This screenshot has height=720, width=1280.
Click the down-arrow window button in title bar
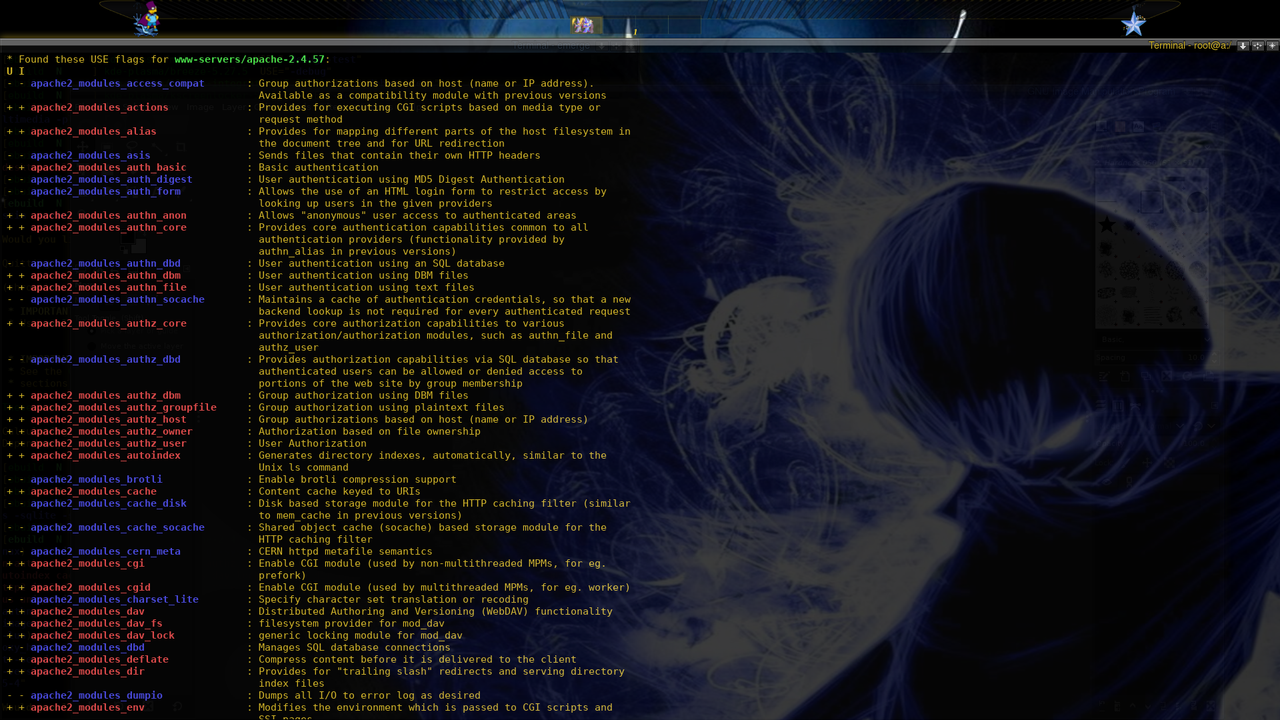click(x=1243, y=45)
